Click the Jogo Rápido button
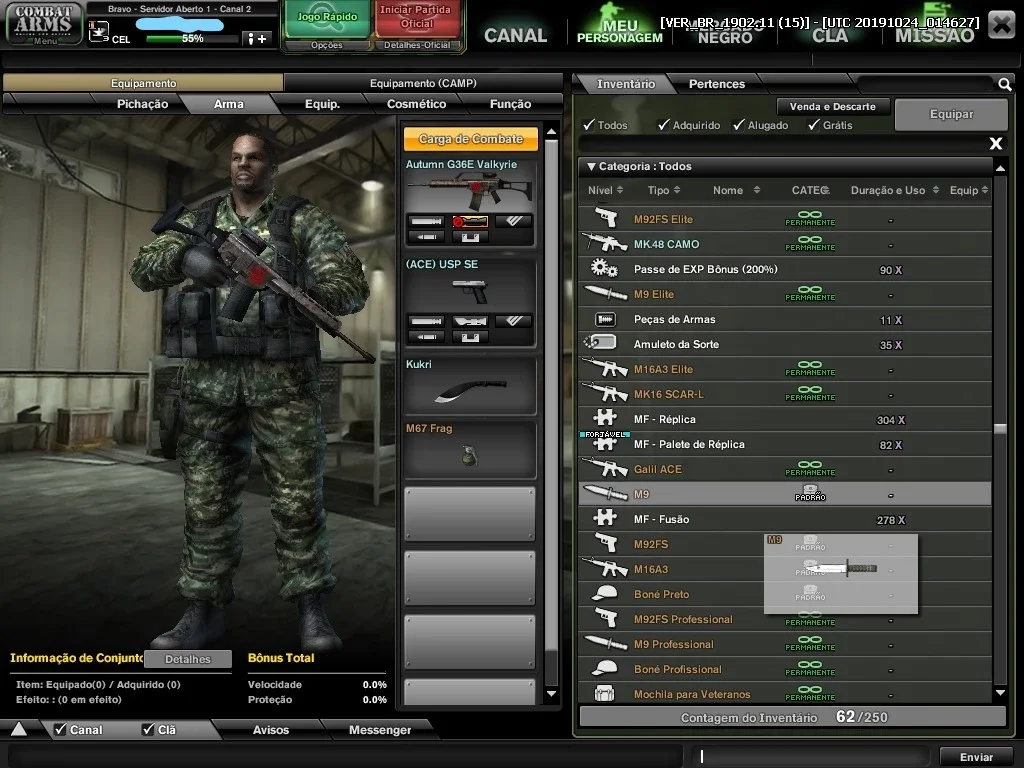 click(327, 18)
